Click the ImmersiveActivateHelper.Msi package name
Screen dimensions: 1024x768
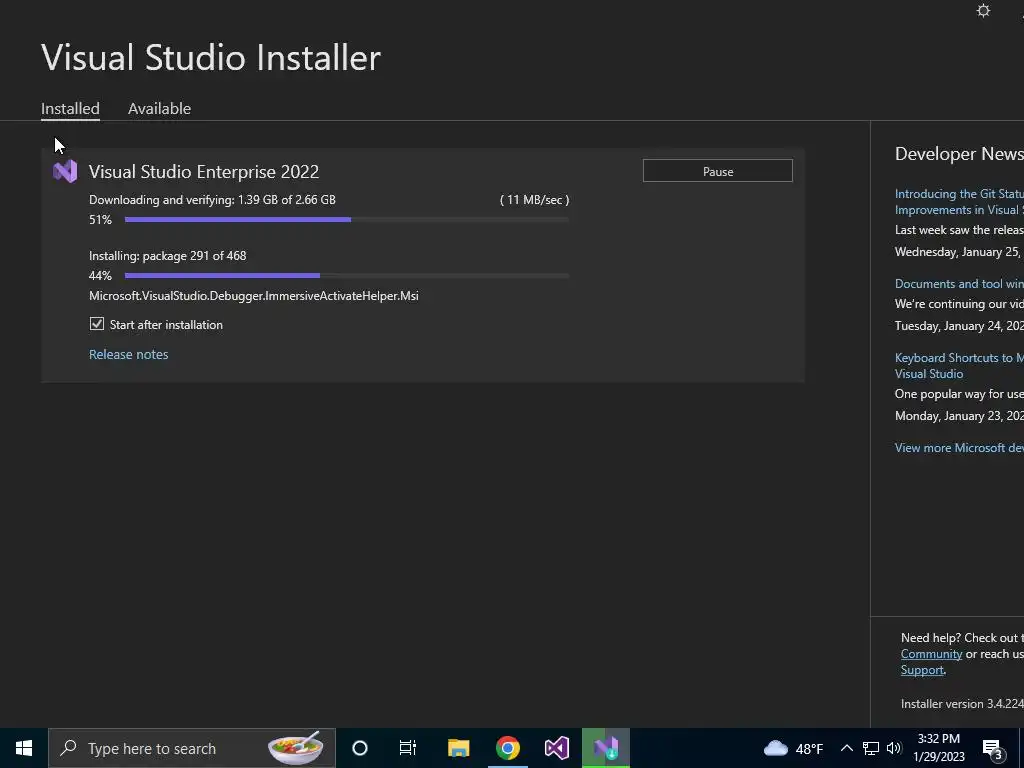(x=253, y=296)
